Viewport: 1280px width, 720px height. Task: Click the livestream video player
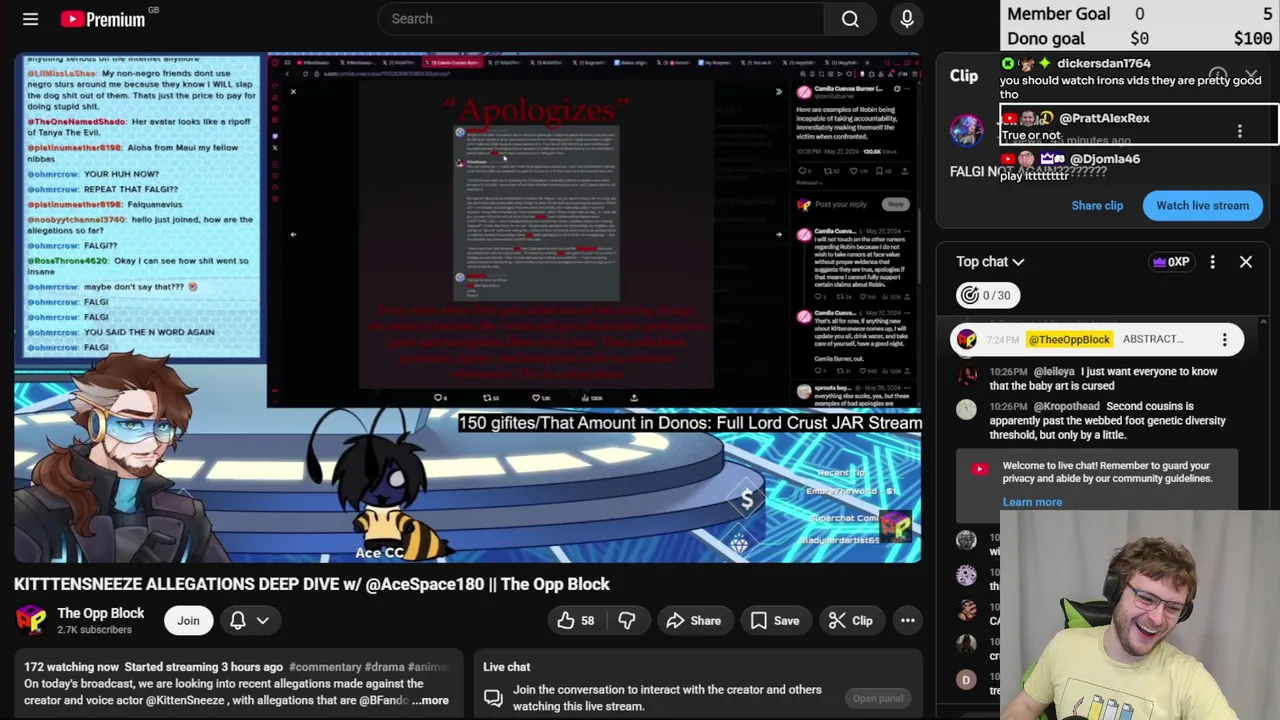pos(467,308)
